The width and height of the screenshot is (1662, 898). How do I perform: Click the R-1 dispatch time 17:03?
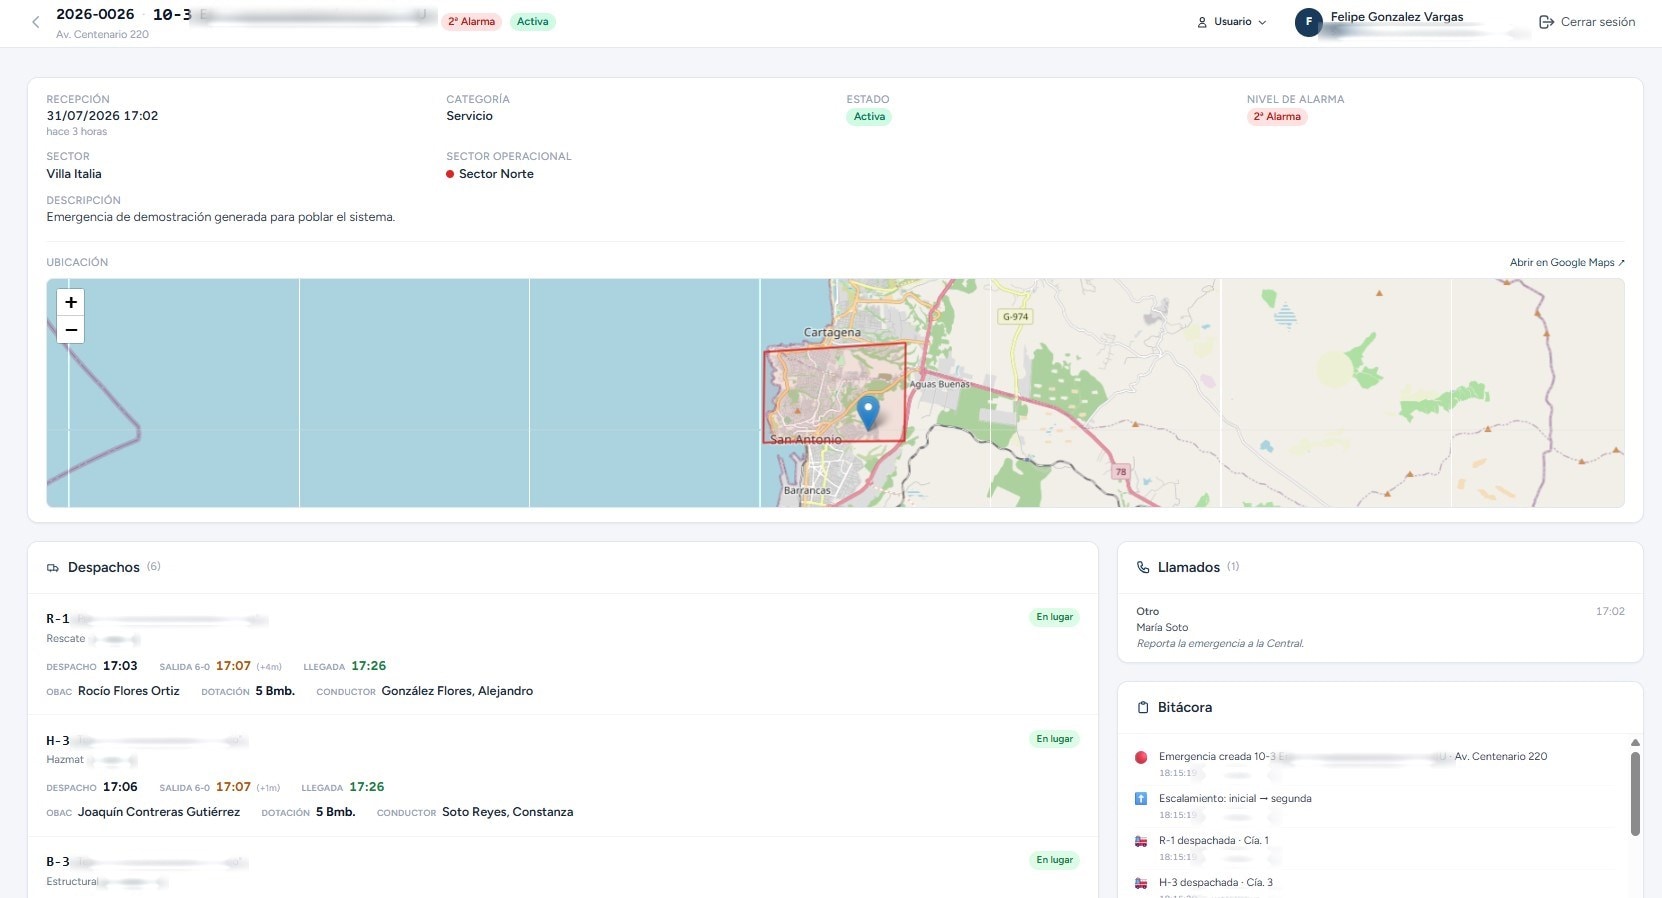(120, 666)
